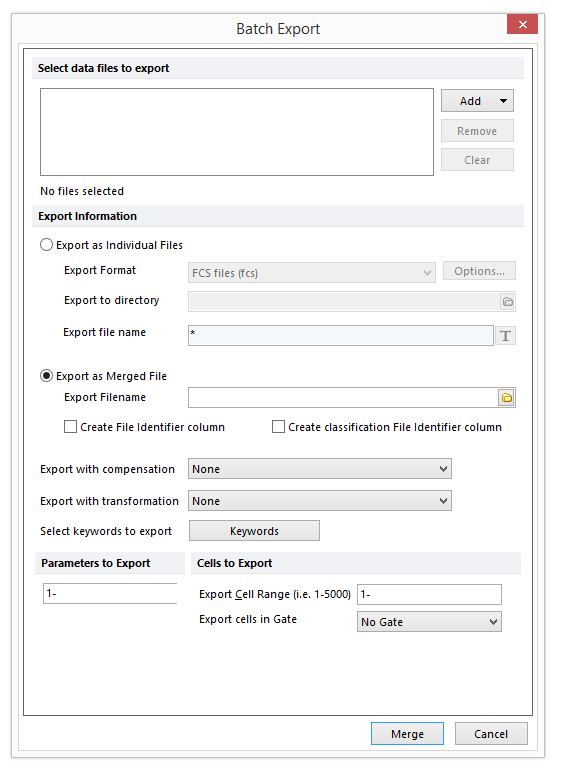This screenshot has height=773, width=561.
Task: Click the Export Cell Range input field
Action: [x=429, y=595]
